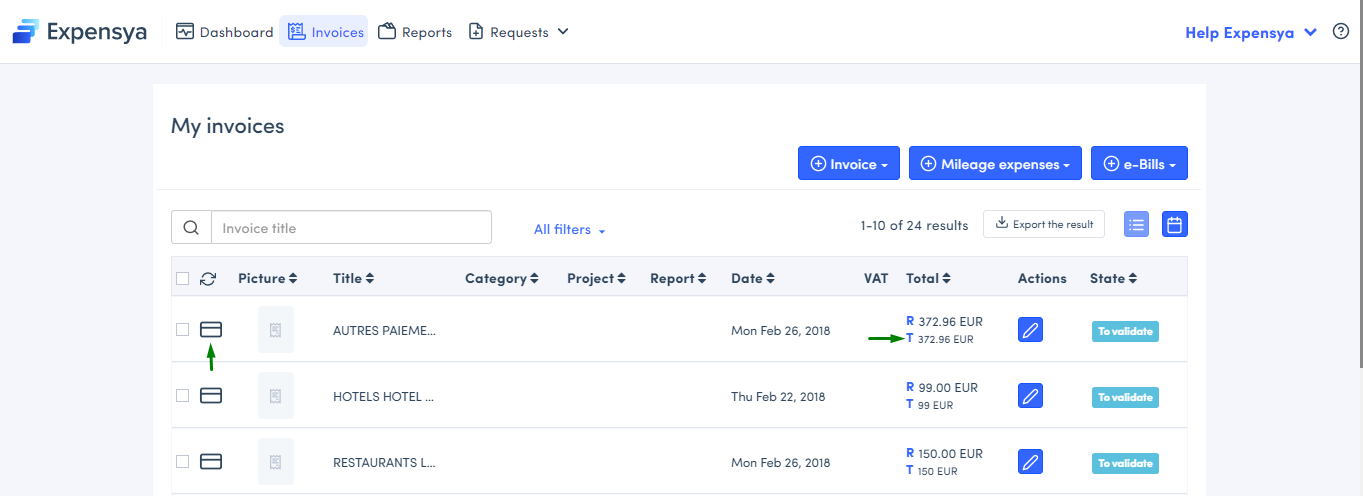The width and height of the screenshot is (1363, 496).
Task: Select the list view icon
Action: coord(1136,225)
